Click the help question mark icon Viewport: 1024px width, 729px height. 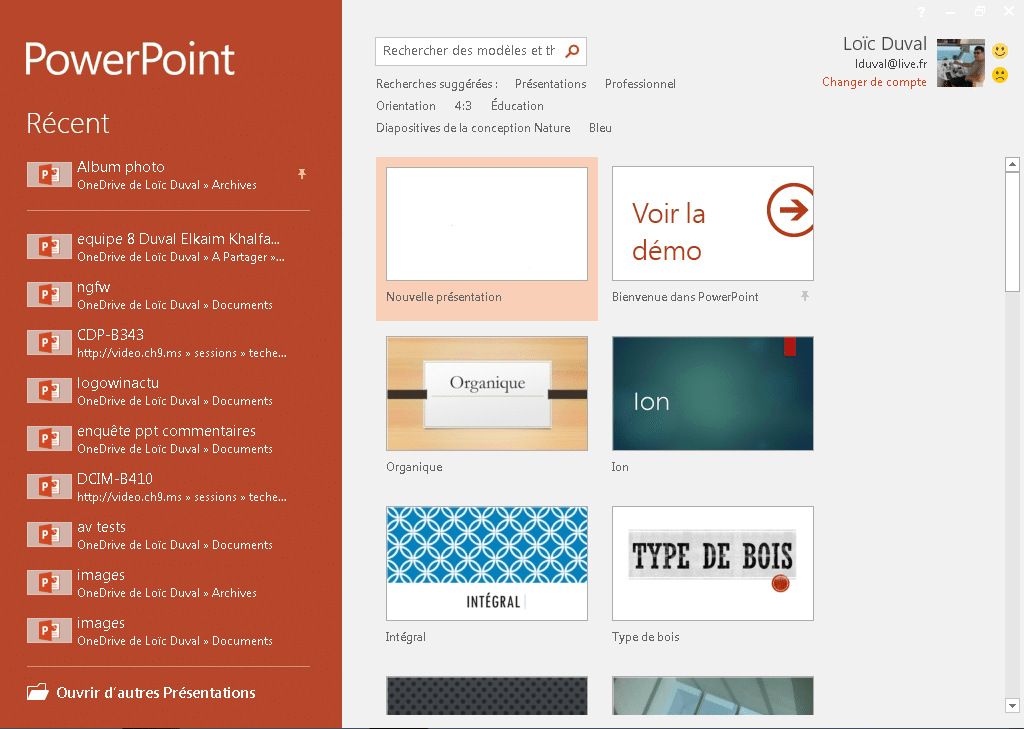pyautogui.click(x=921, y=12)
